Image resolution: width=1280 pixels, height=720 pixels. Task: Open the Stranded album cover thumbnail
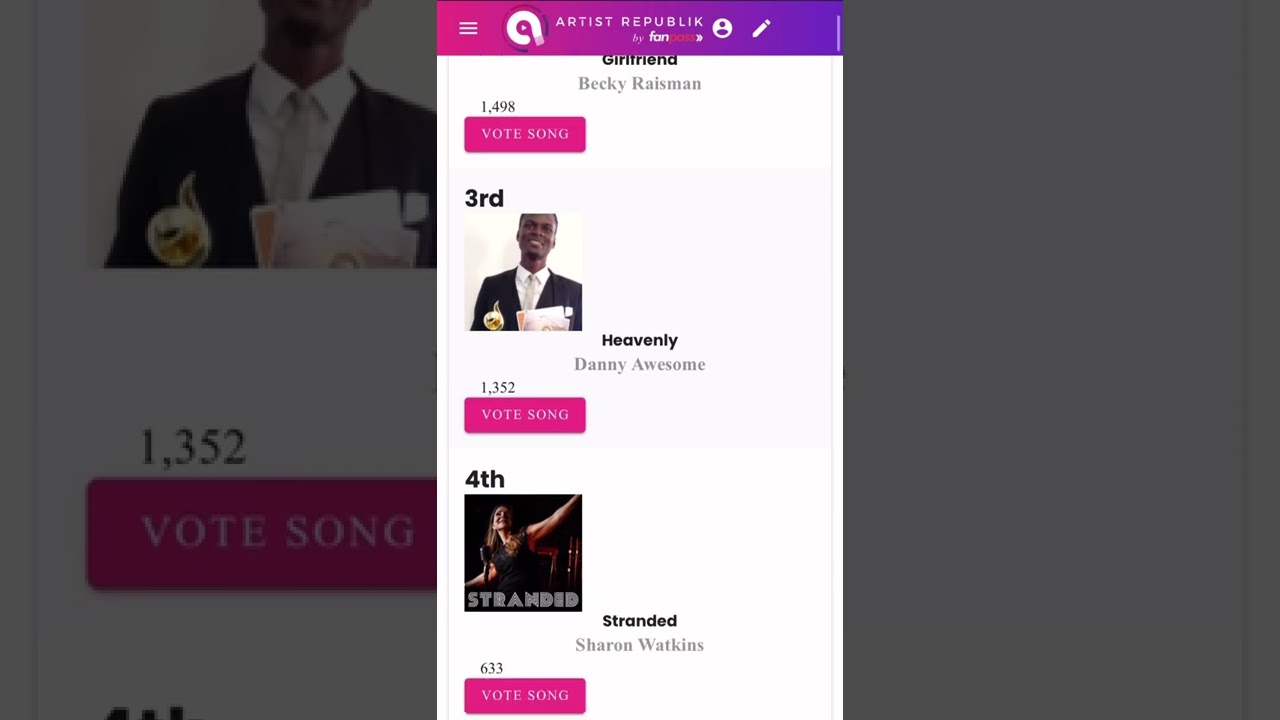[523, 553]
